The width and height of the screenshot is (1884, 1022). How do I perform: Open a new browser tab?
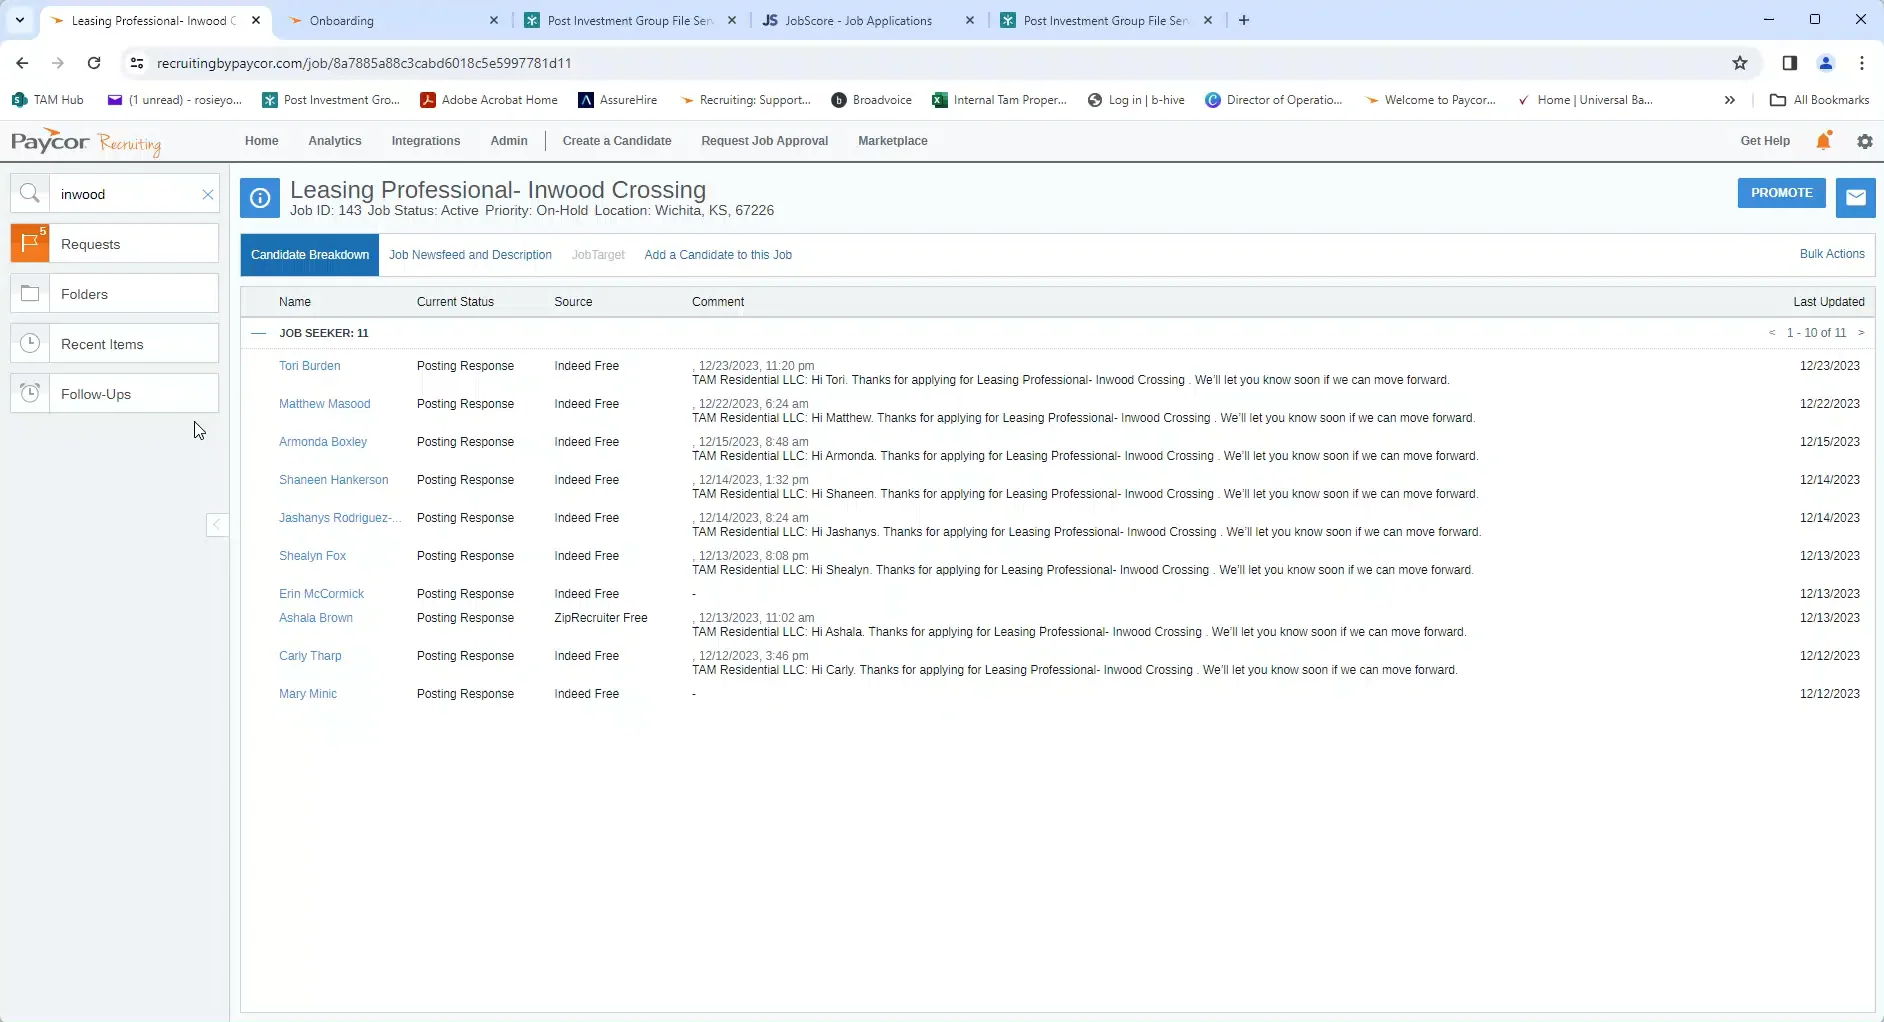click(1244, 20)
